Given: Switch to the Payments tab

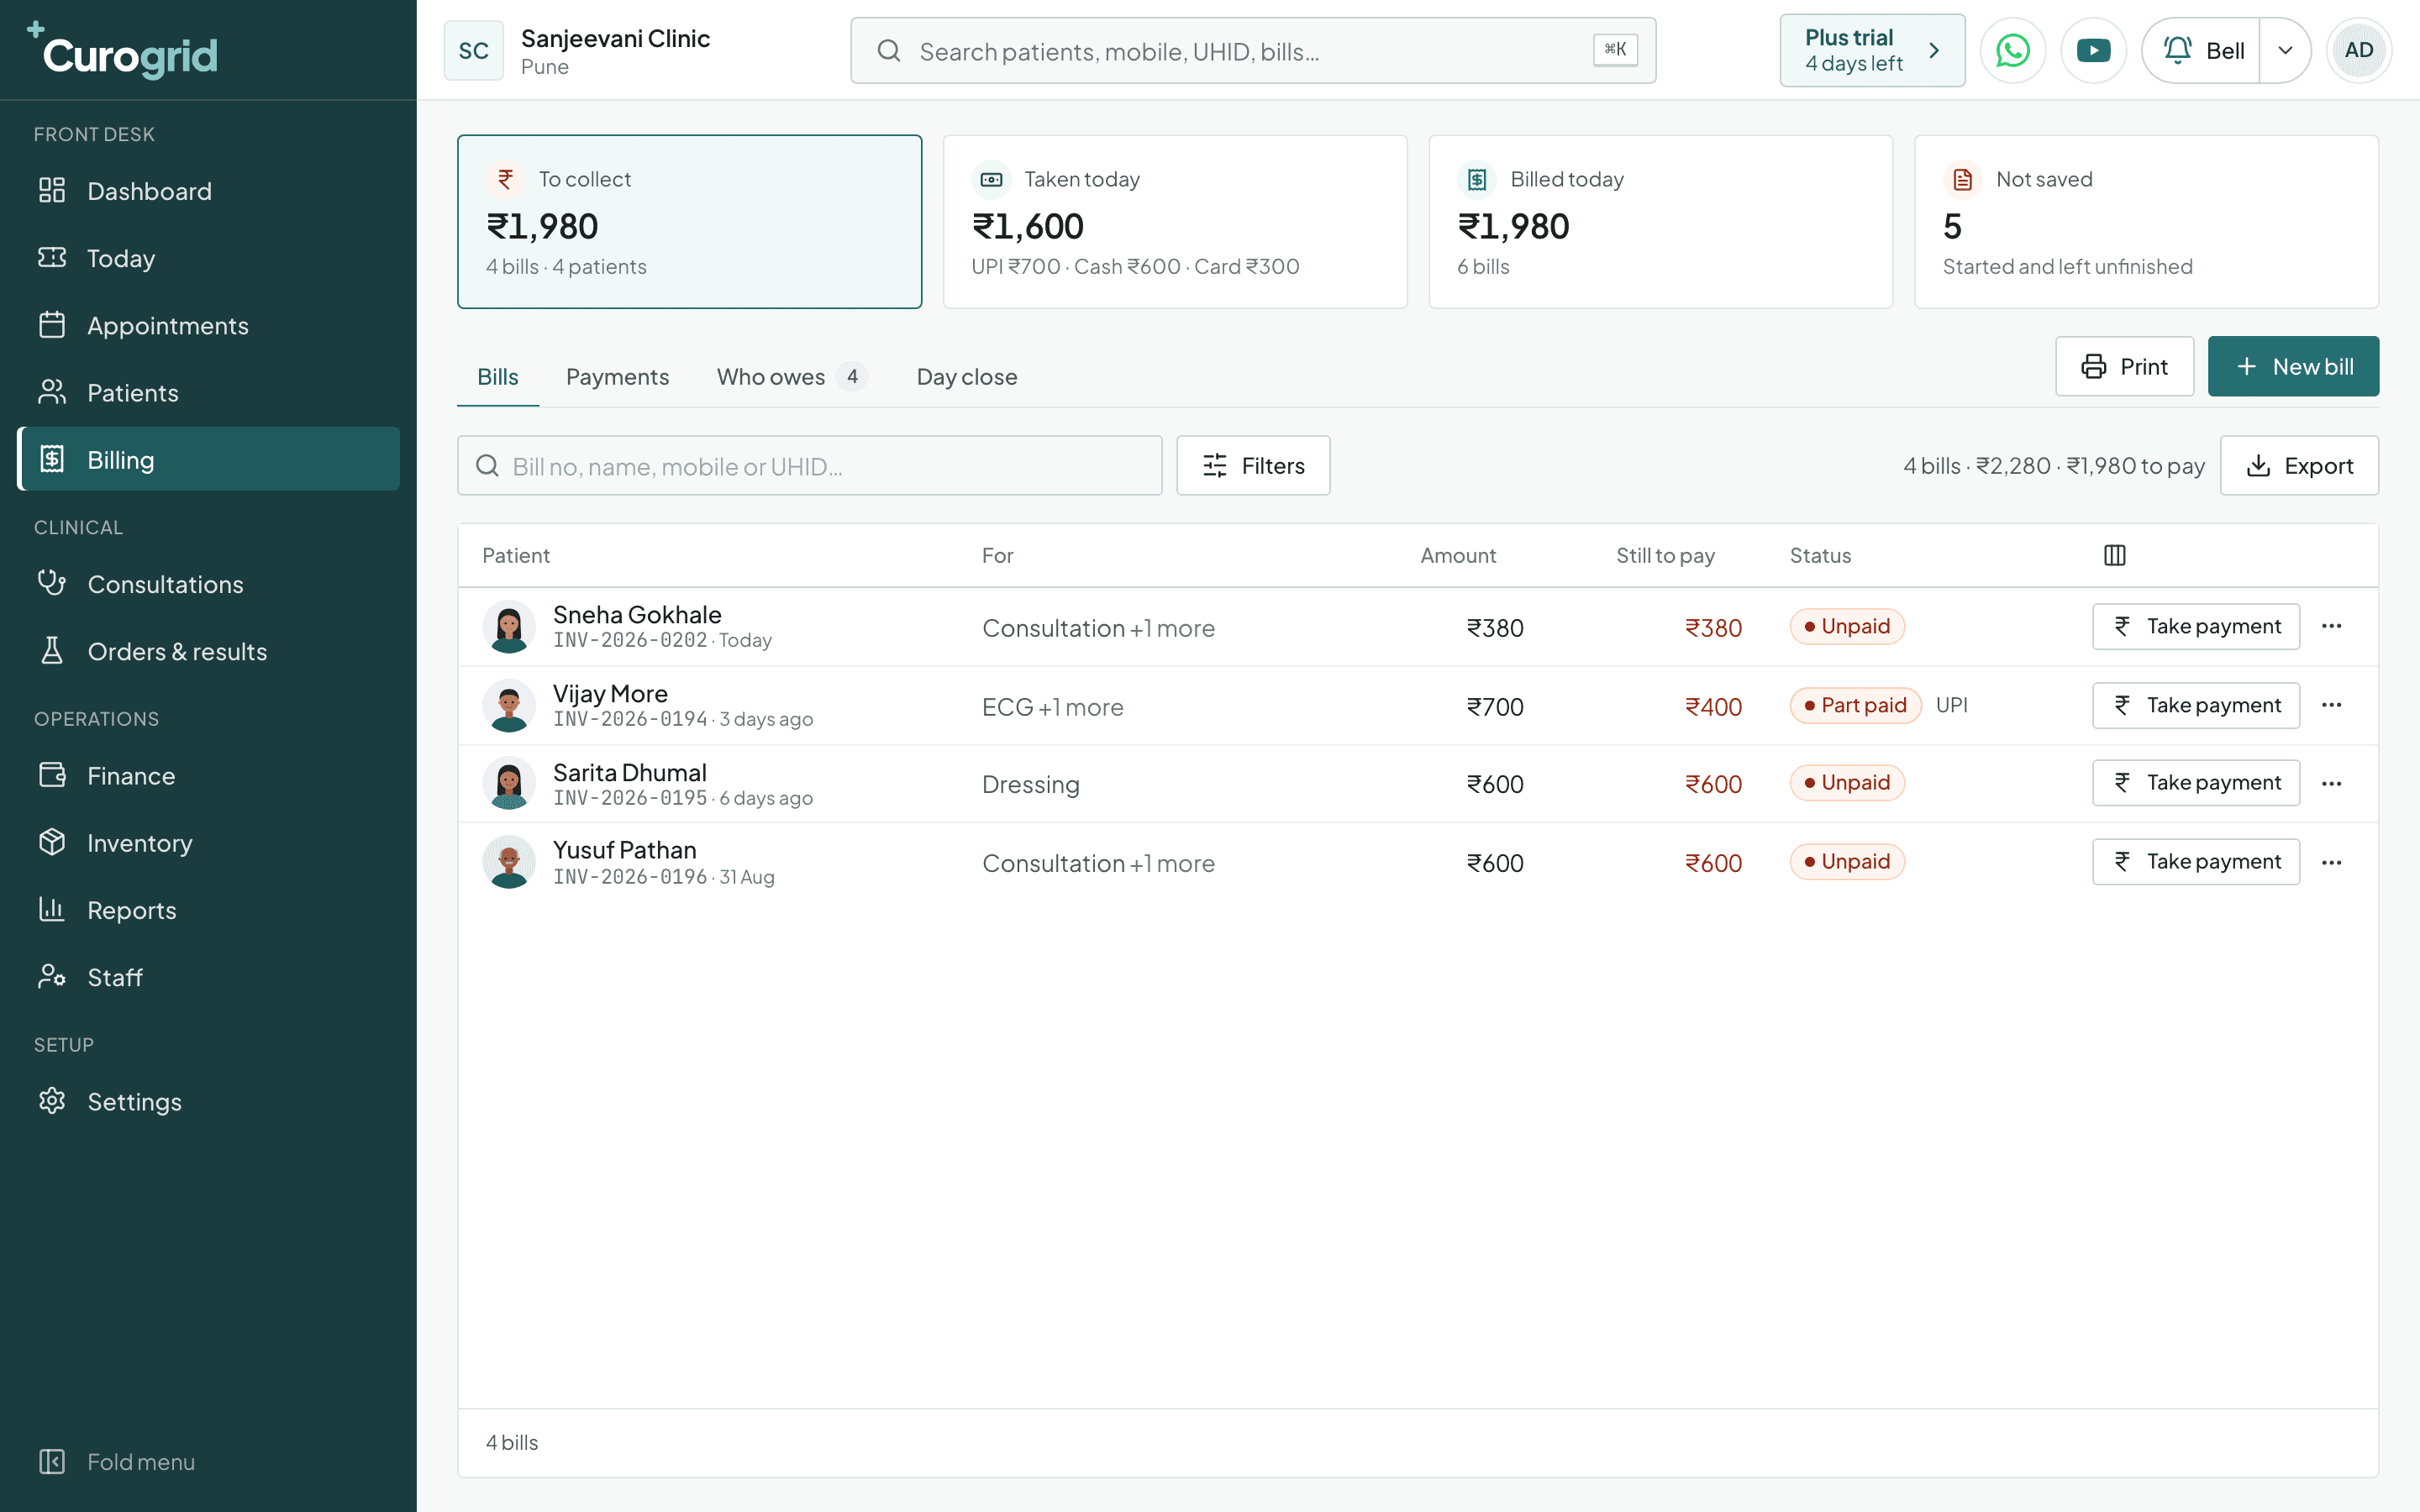Looking at the screenshot, I should pos(617,377).
